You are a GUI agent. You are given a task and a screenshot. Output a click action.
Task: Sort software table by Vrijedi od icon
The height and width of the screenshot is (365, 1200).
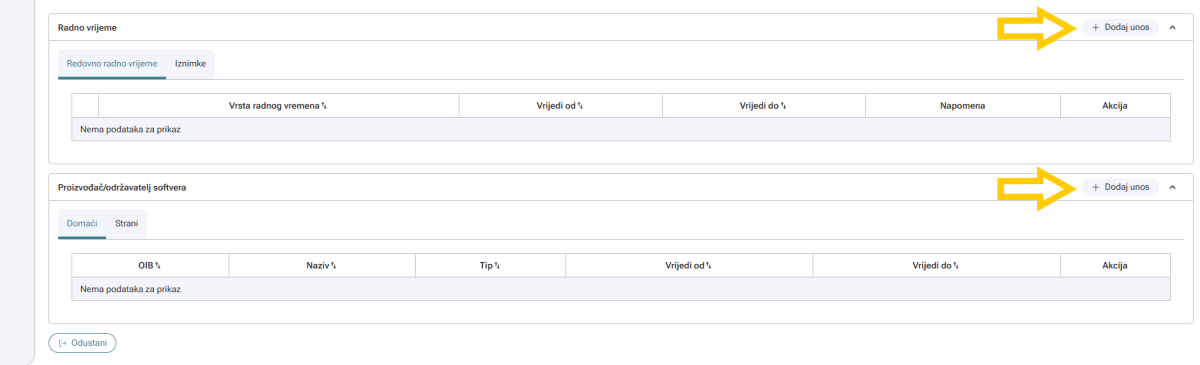pyautogui.click(x=708, y=266)
